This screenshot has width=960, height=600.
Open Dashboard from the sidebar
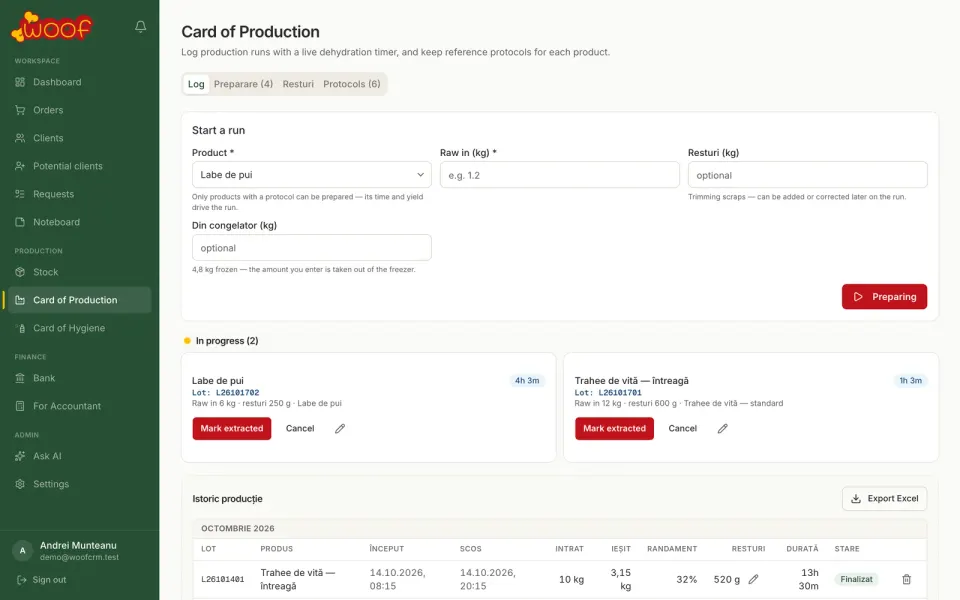coord(80,82)
